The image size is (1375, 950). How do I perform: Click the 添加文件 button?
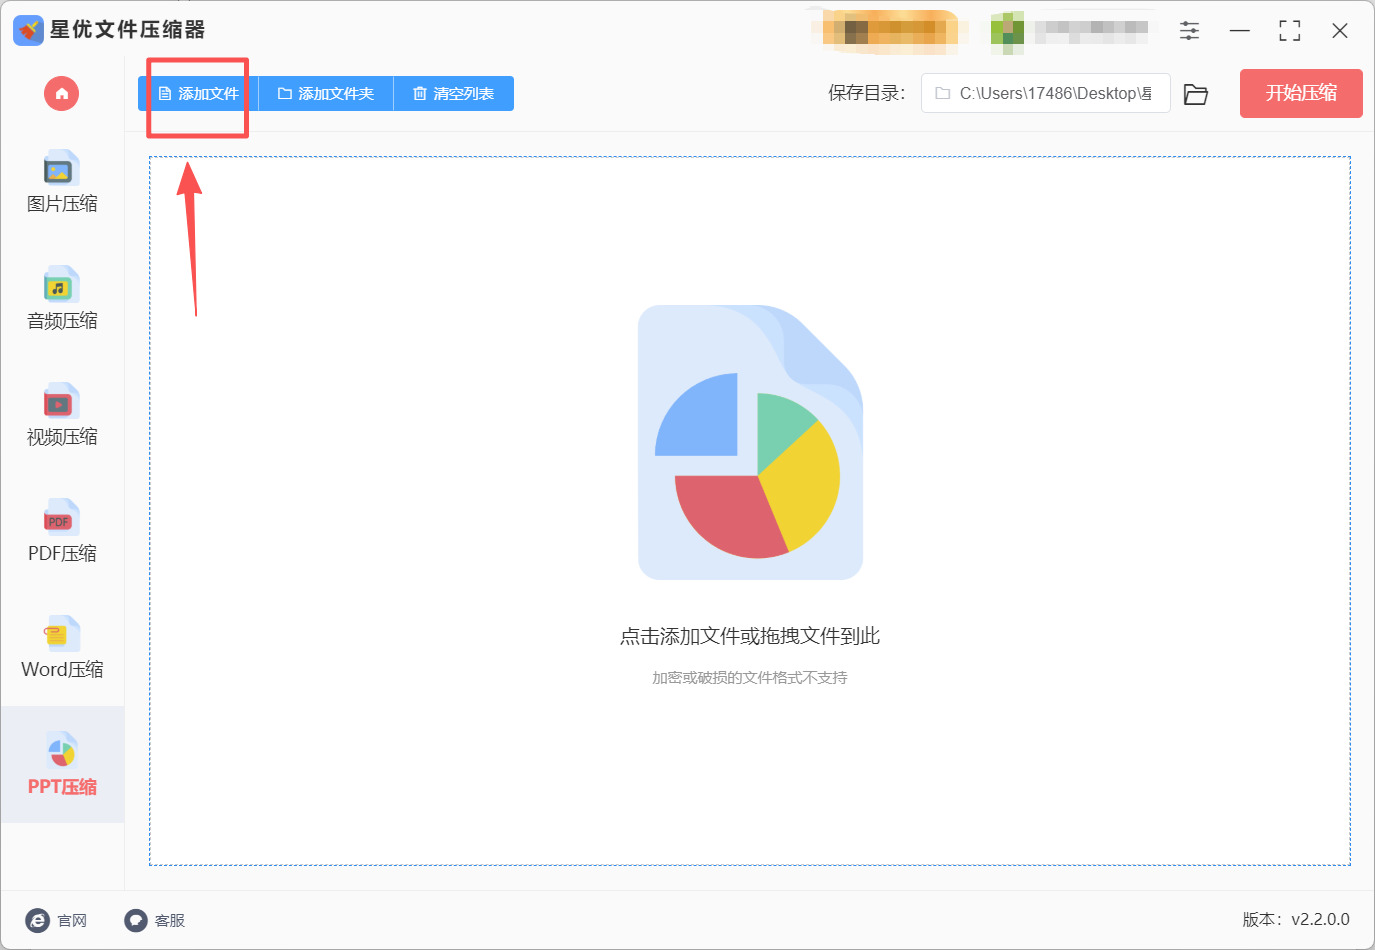[198, 94]
